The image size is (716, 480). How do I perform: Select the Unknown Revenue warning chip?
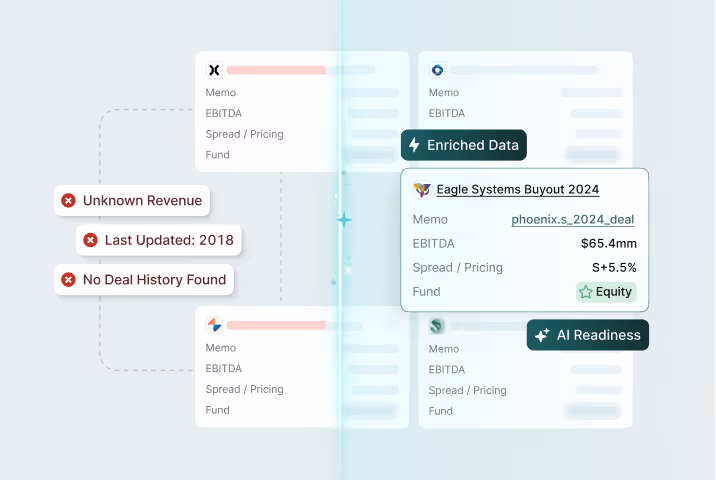132,200
